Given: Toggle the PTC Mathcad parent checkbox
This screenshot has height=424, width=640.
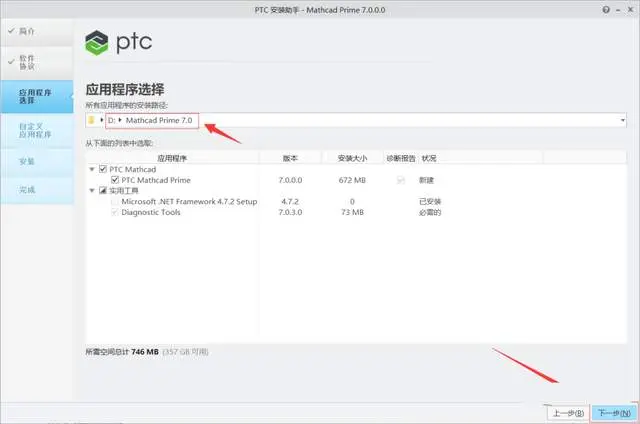Looking at the screenshot, I should (103, 169).
